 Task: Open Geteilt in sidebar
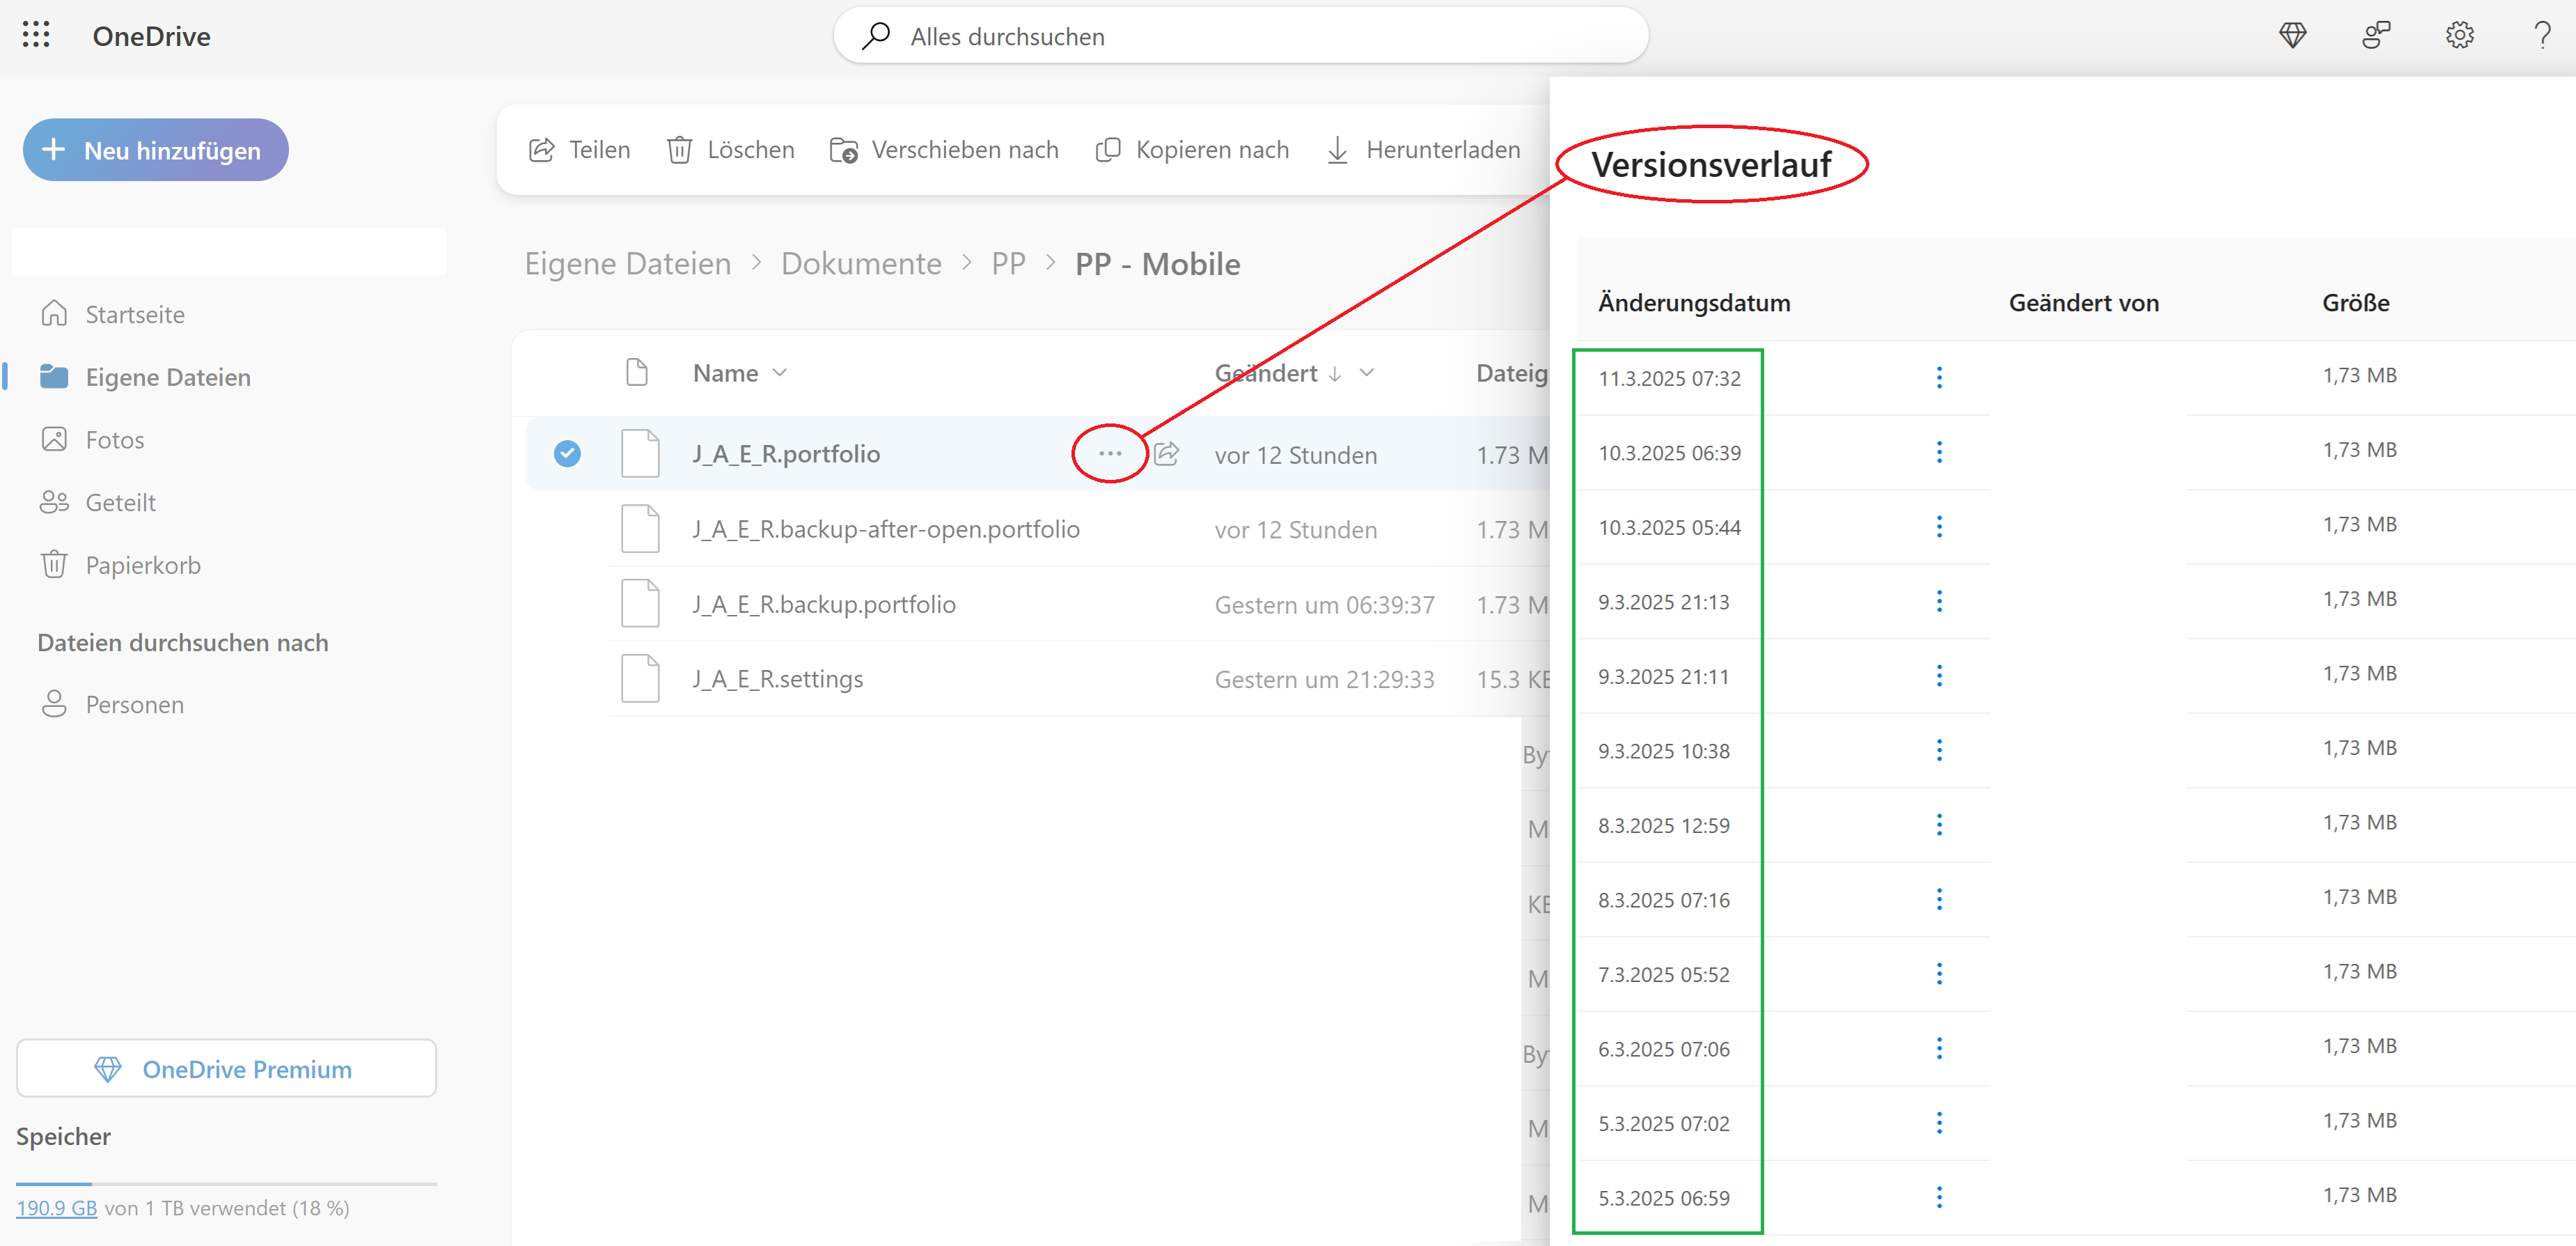[x=99, y=502]
